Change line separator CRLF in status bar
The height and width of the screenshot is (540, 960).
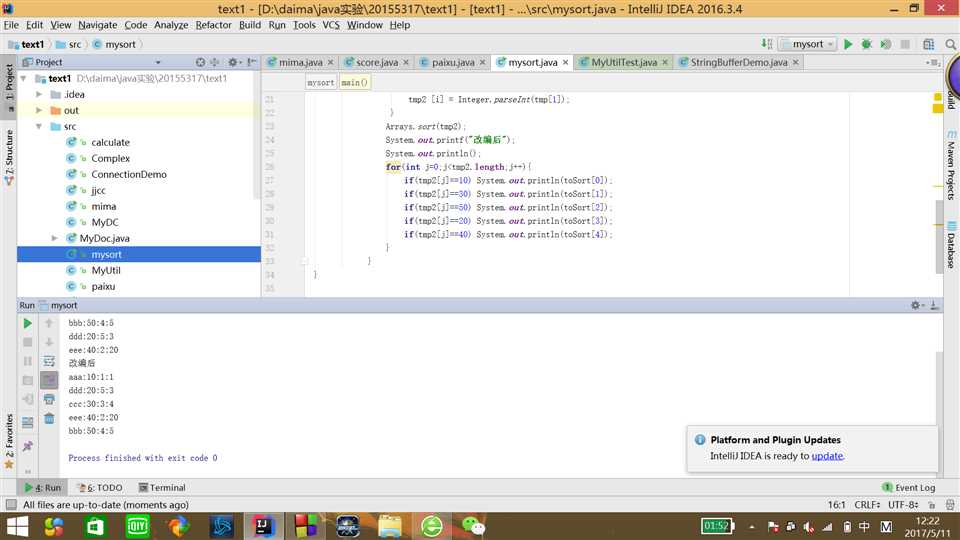click(867, 504)
